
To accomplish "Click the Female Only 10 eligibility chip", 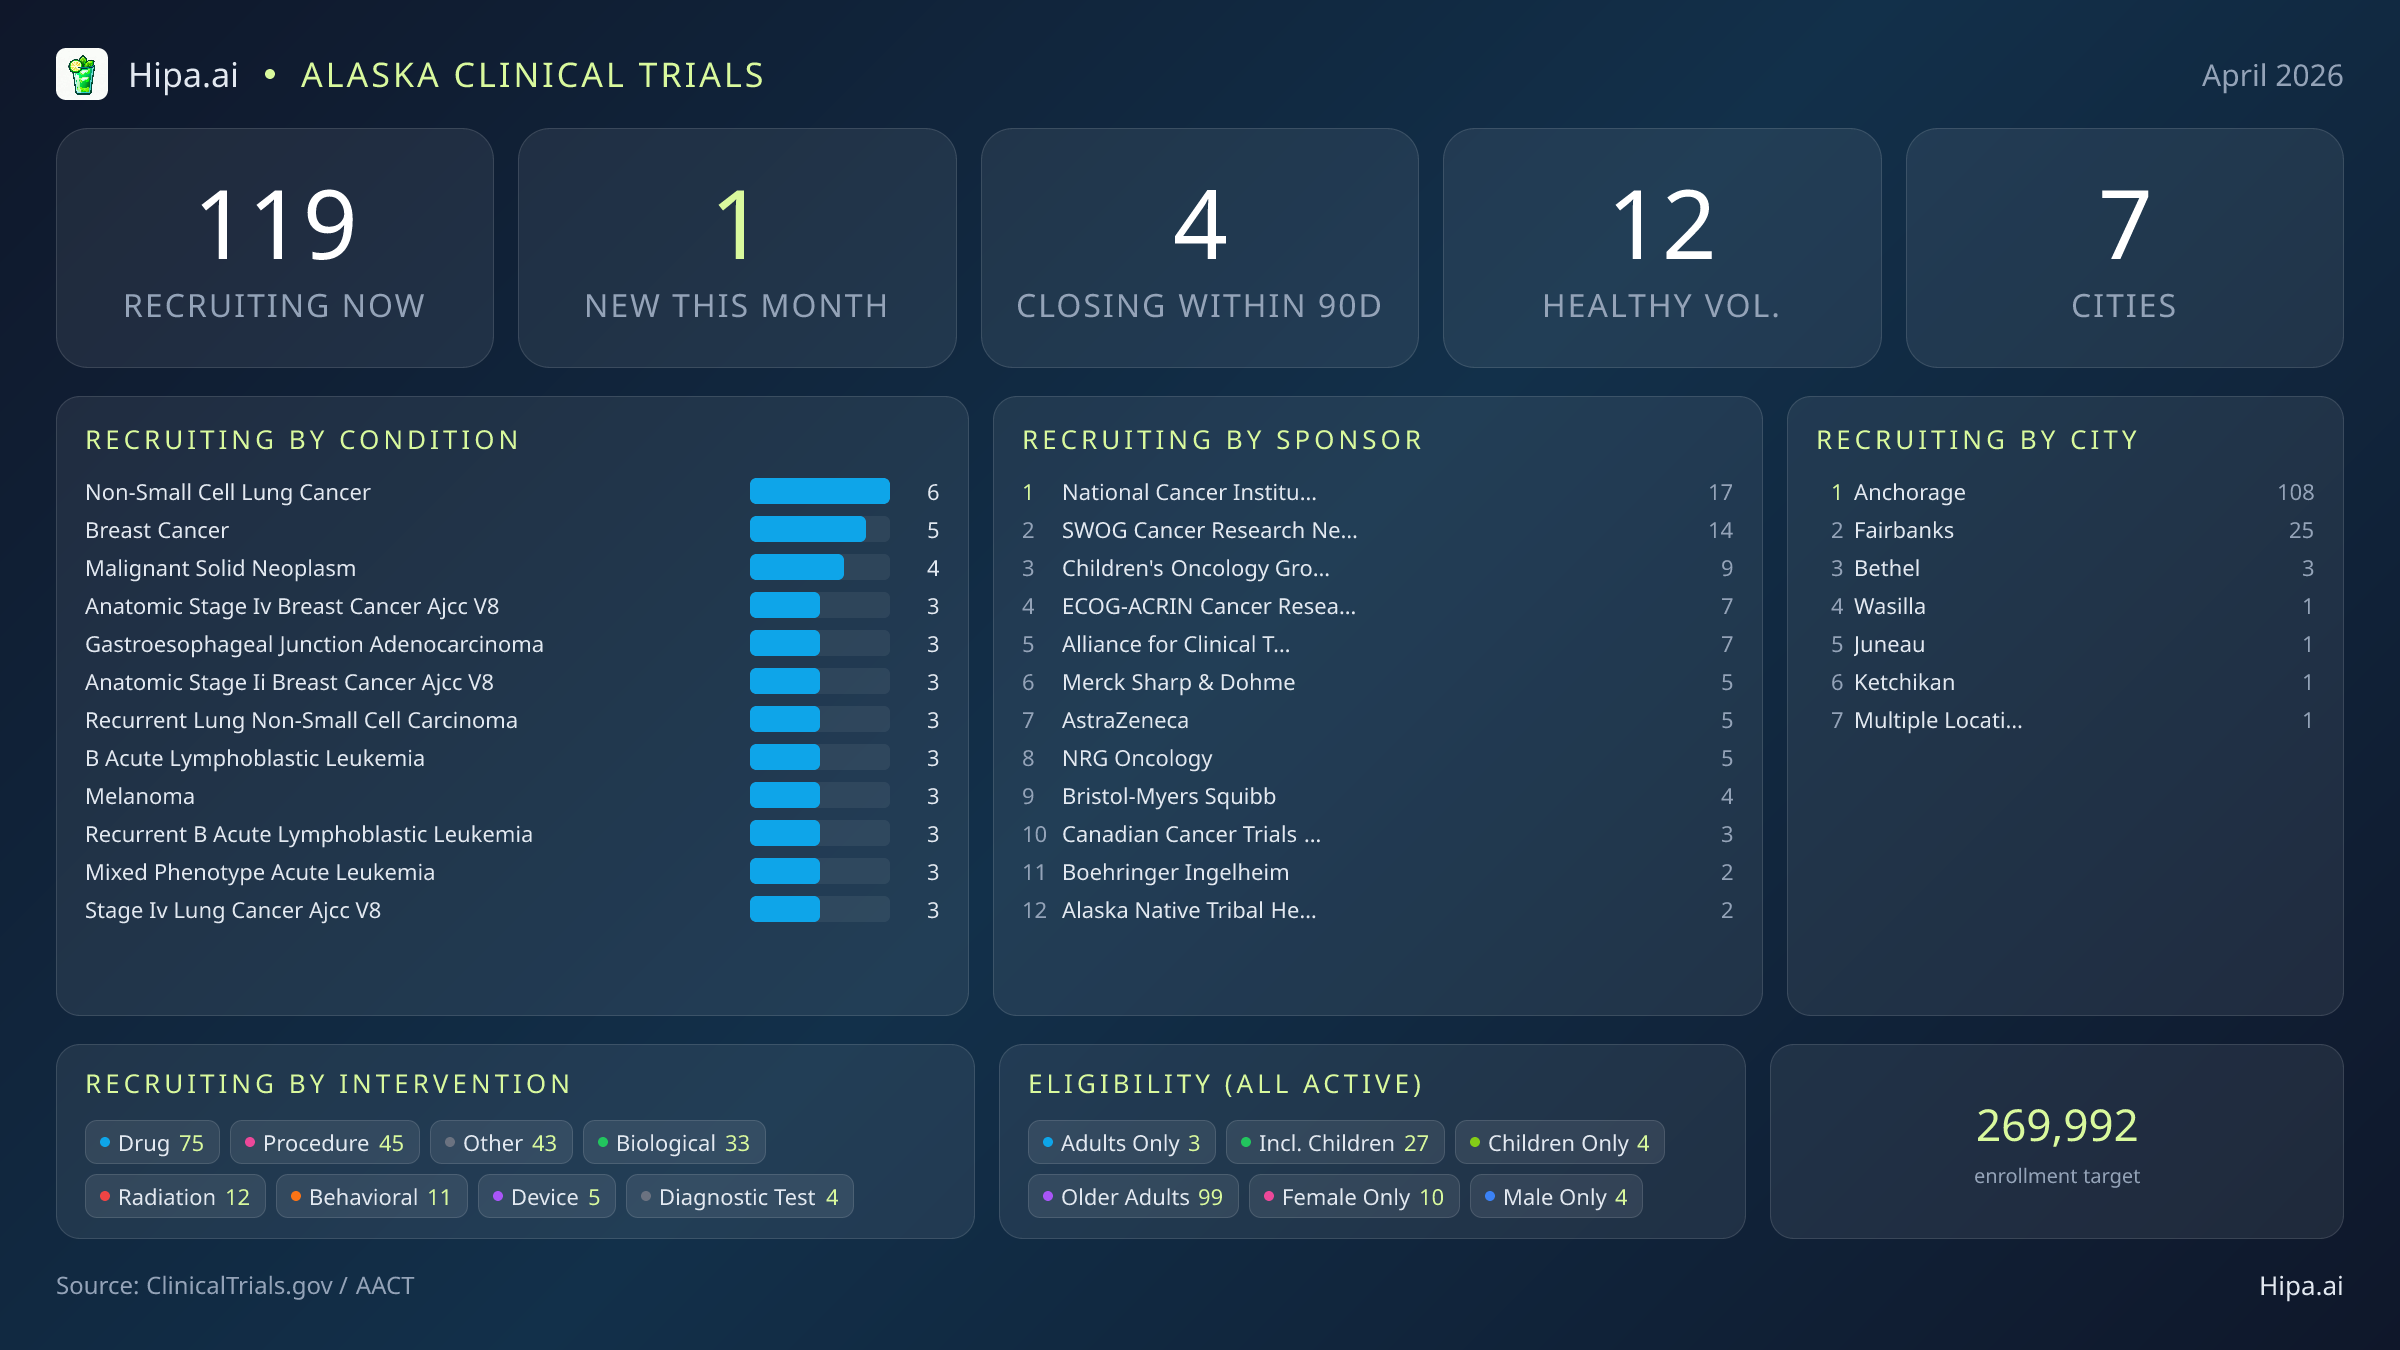I will (1354, 1196).
